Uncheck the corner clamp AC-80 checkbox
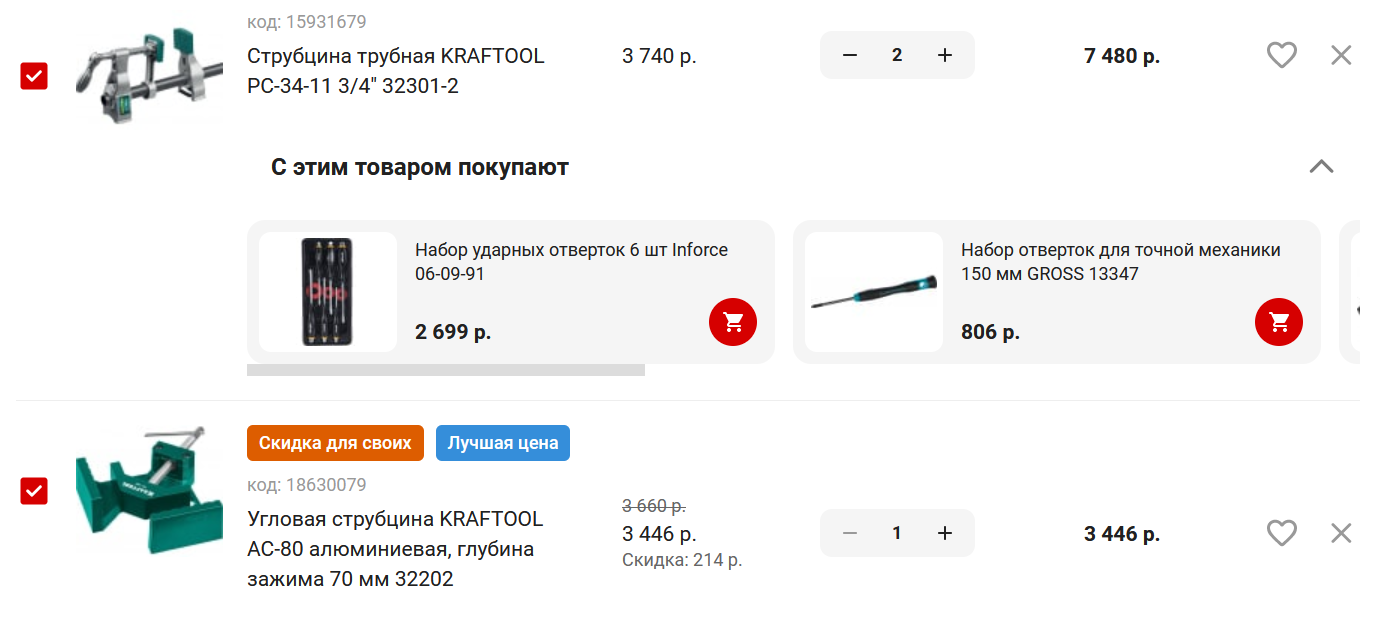1388x618 pixels. tap(34, 490)
